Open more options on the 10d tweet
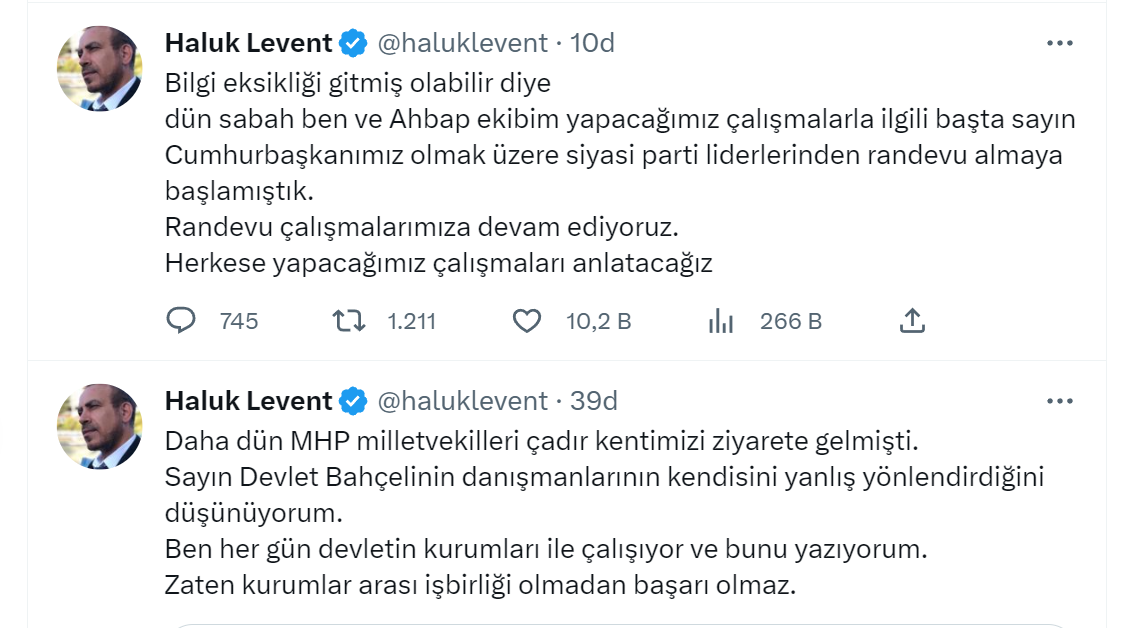The image size is (1124, 628). coord(1059,43)
